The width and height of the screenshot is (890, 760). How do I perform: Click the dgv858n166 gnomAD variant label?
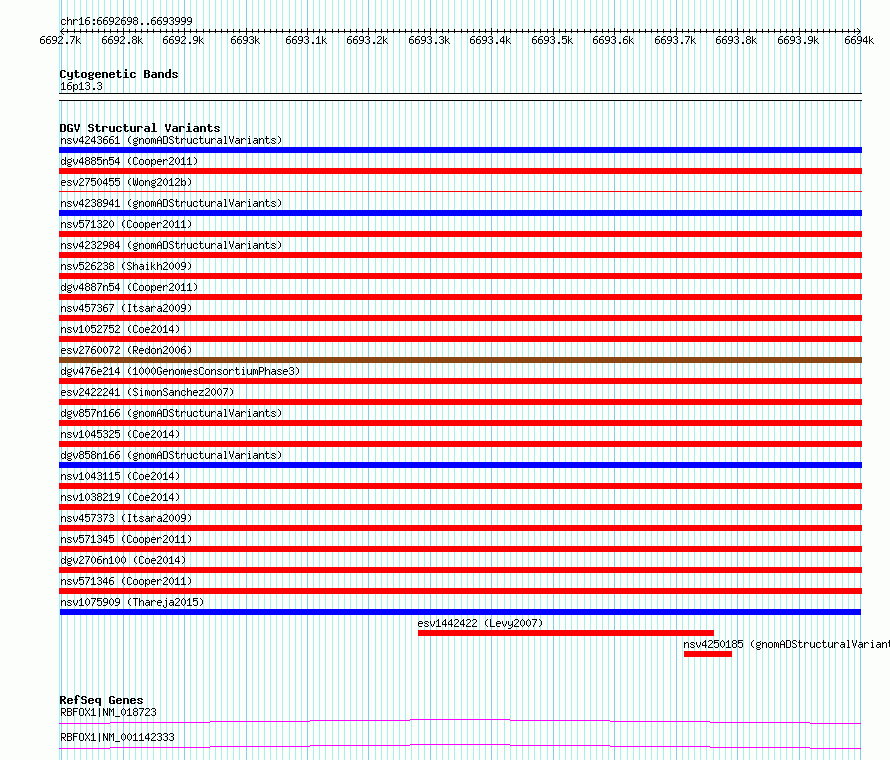pos(171,455)
